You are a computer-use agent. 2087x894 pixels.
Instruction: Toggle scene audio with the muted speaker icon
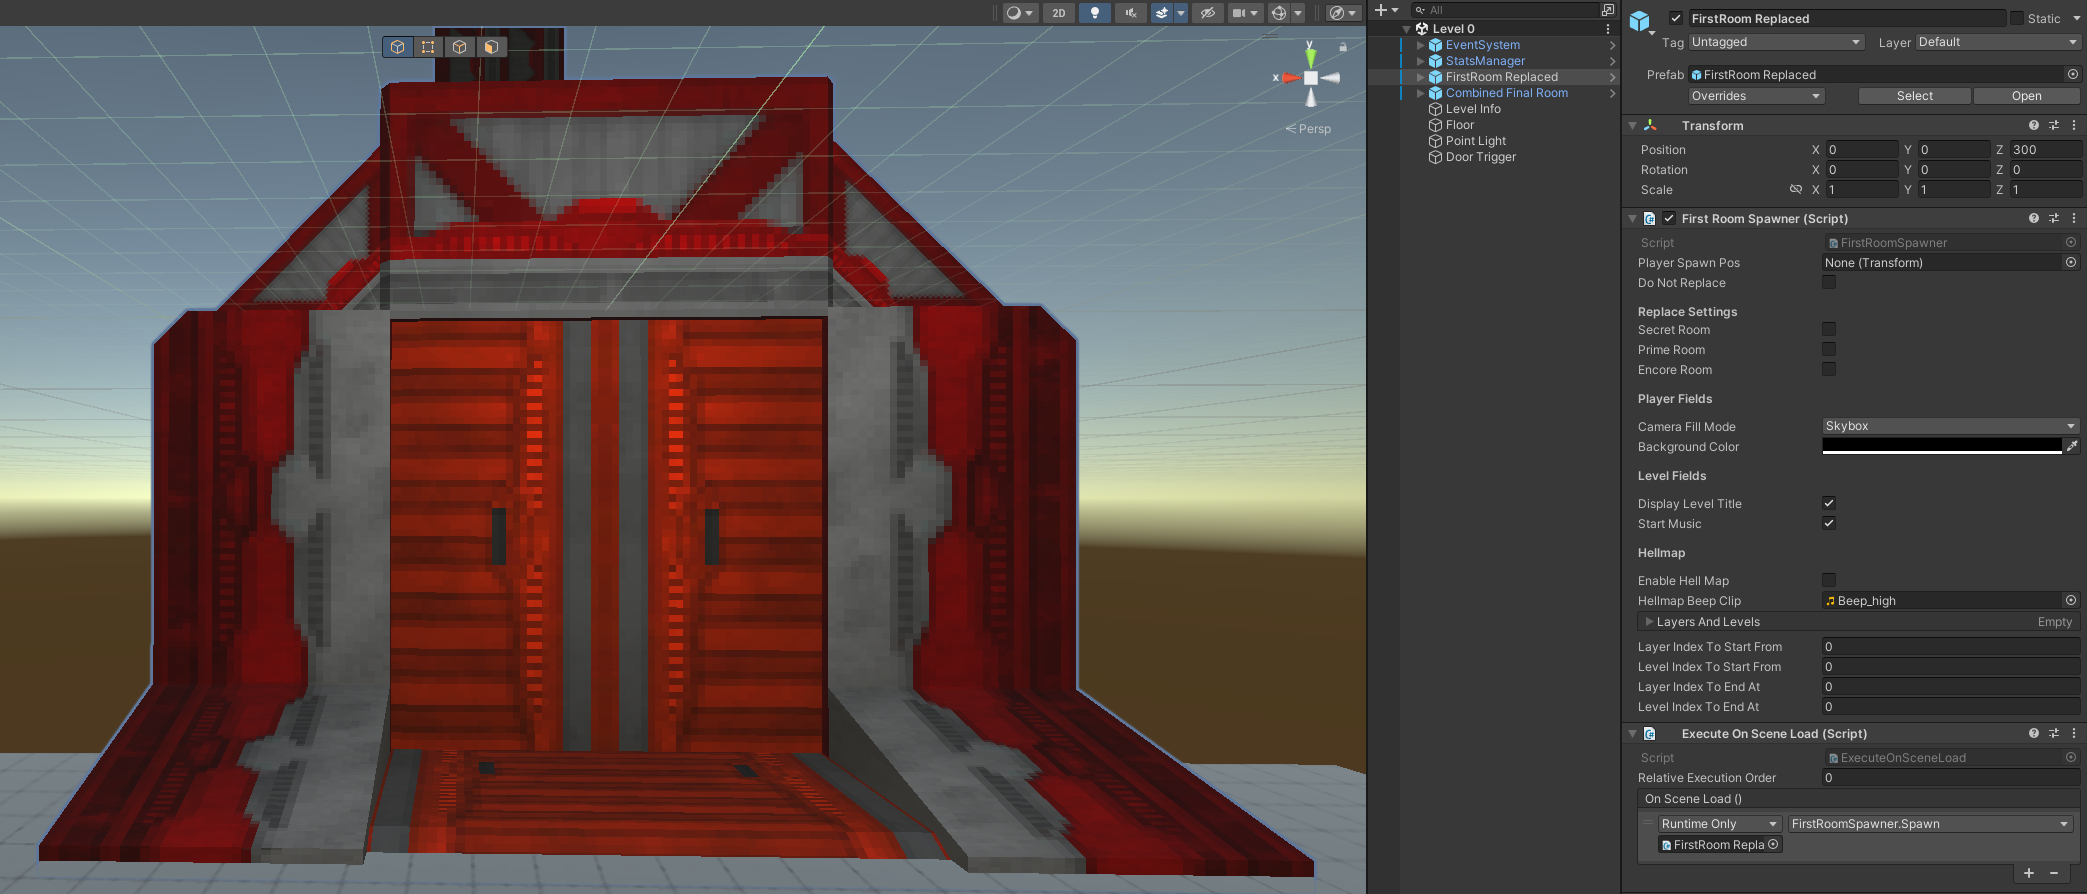point(1130,13)
